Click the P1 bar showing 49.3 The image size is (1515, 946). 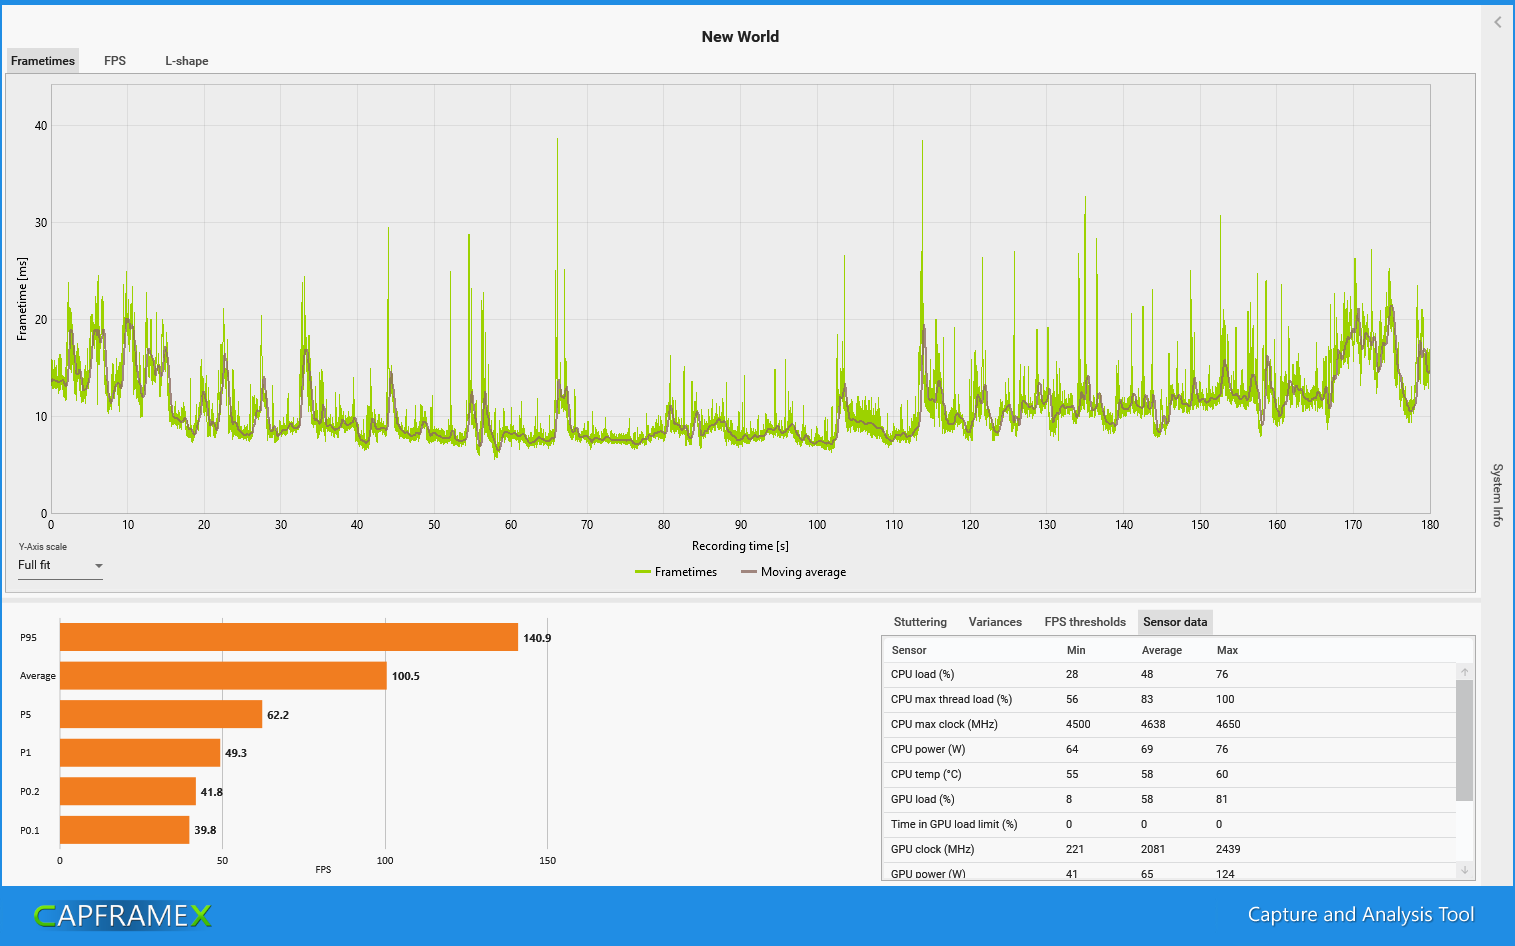[140, 753]
